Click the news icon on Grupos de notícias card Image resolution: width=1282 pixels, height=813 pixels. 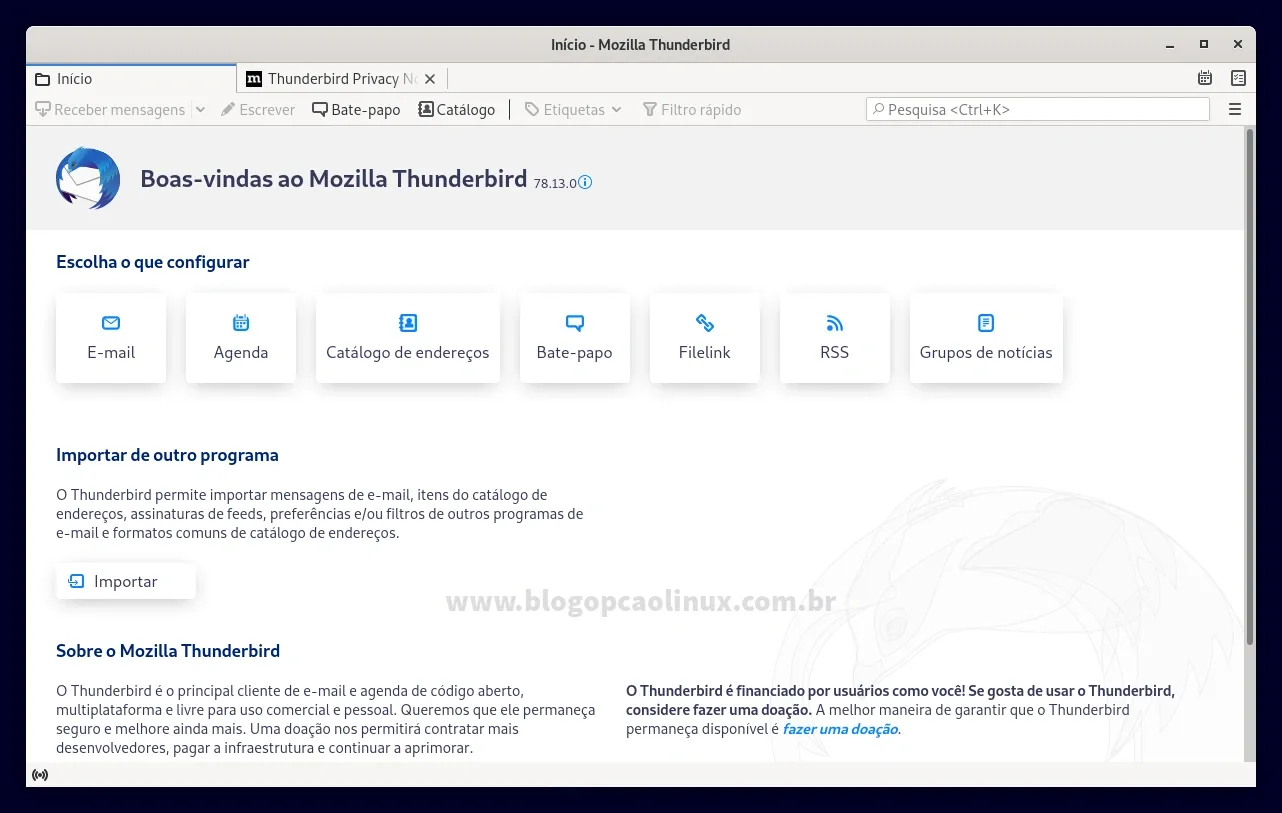pyautogui.click(x=986, y=323)
